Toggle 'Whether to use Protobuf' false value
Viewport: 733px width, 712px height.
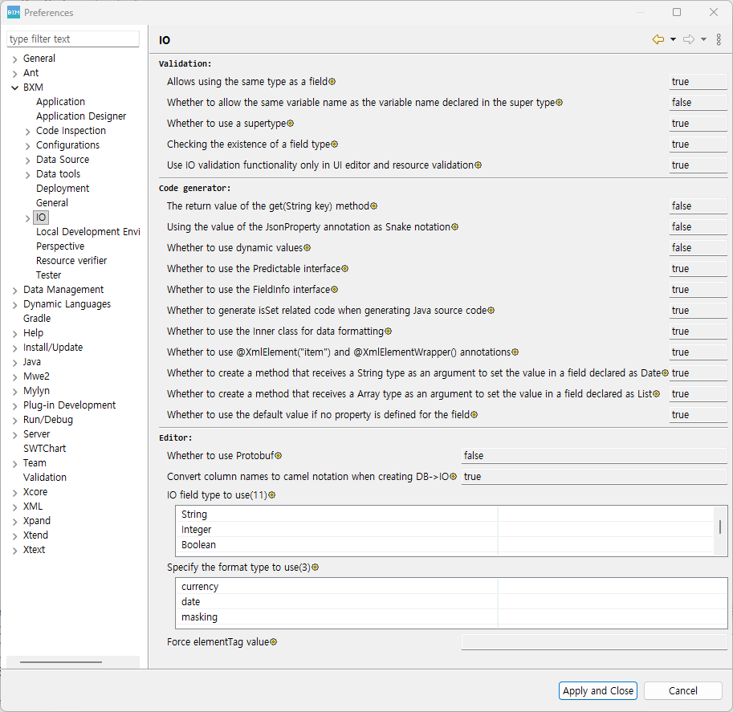coord(593,456)
